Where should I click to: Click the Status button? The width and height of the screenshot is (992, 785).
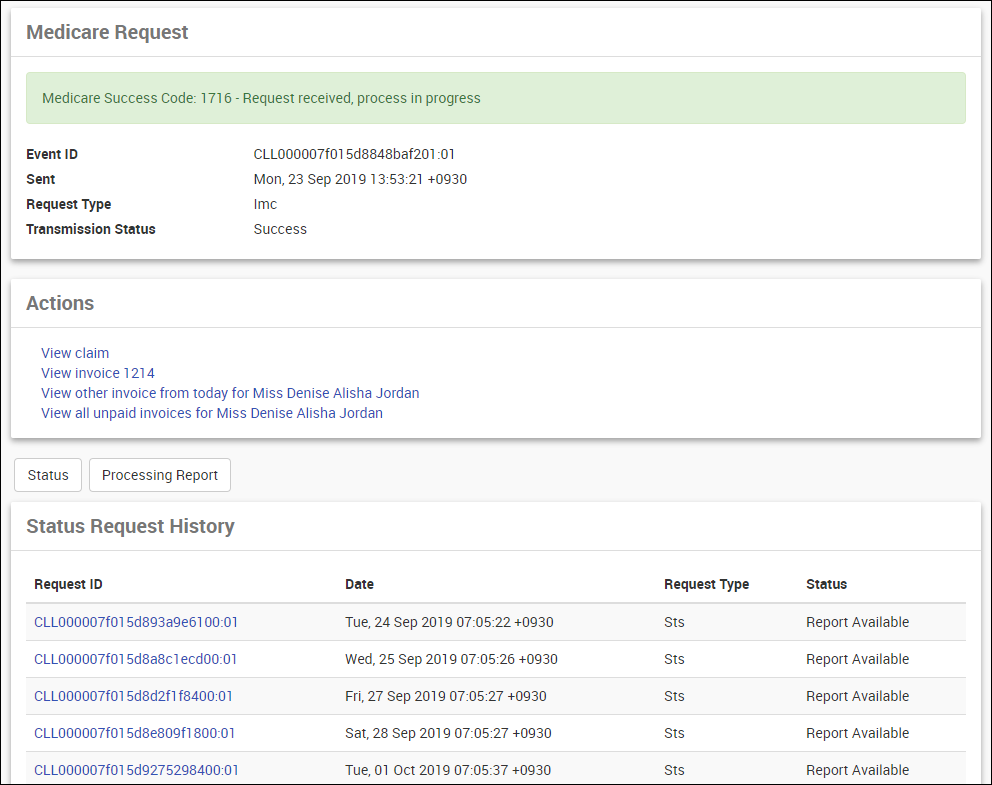click(x=48, y=475)
